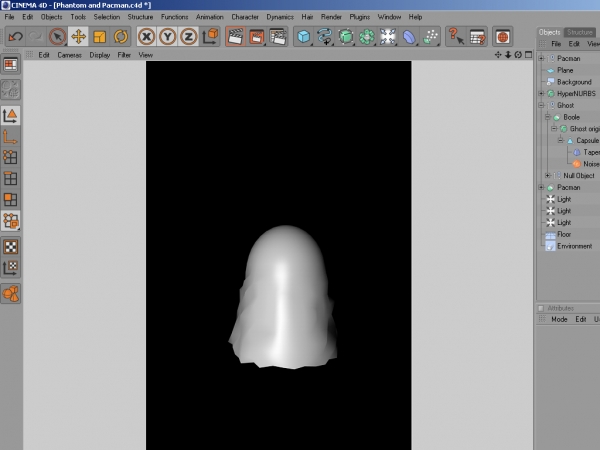Click the orange spheres icon in left palette
The width and height of the screenshot is (600, 450).
(x=10, y=294)
